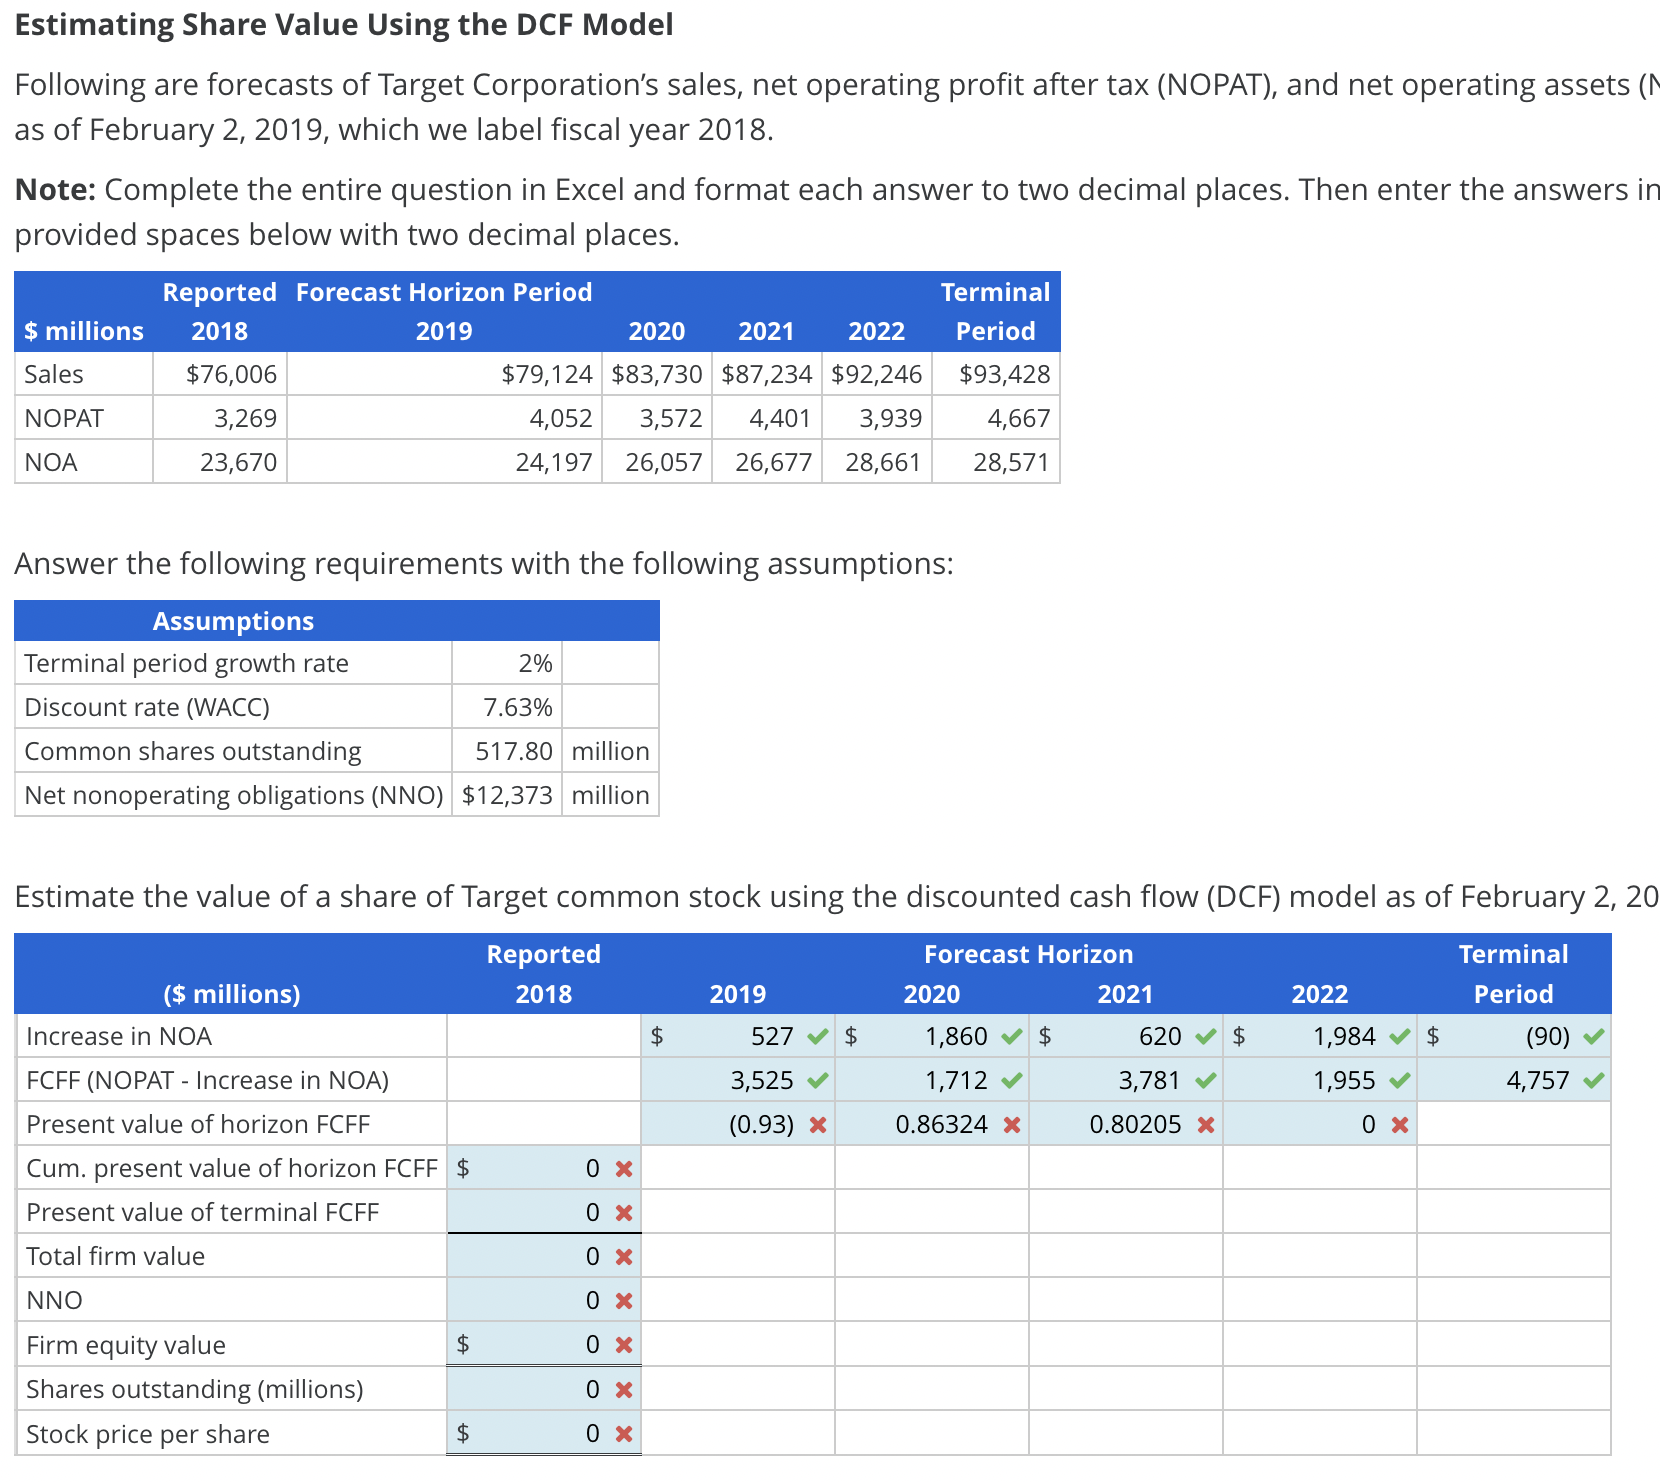Click the red X next to 0.86324
The image size is (1660, 1482).
pos(1013,1124)
